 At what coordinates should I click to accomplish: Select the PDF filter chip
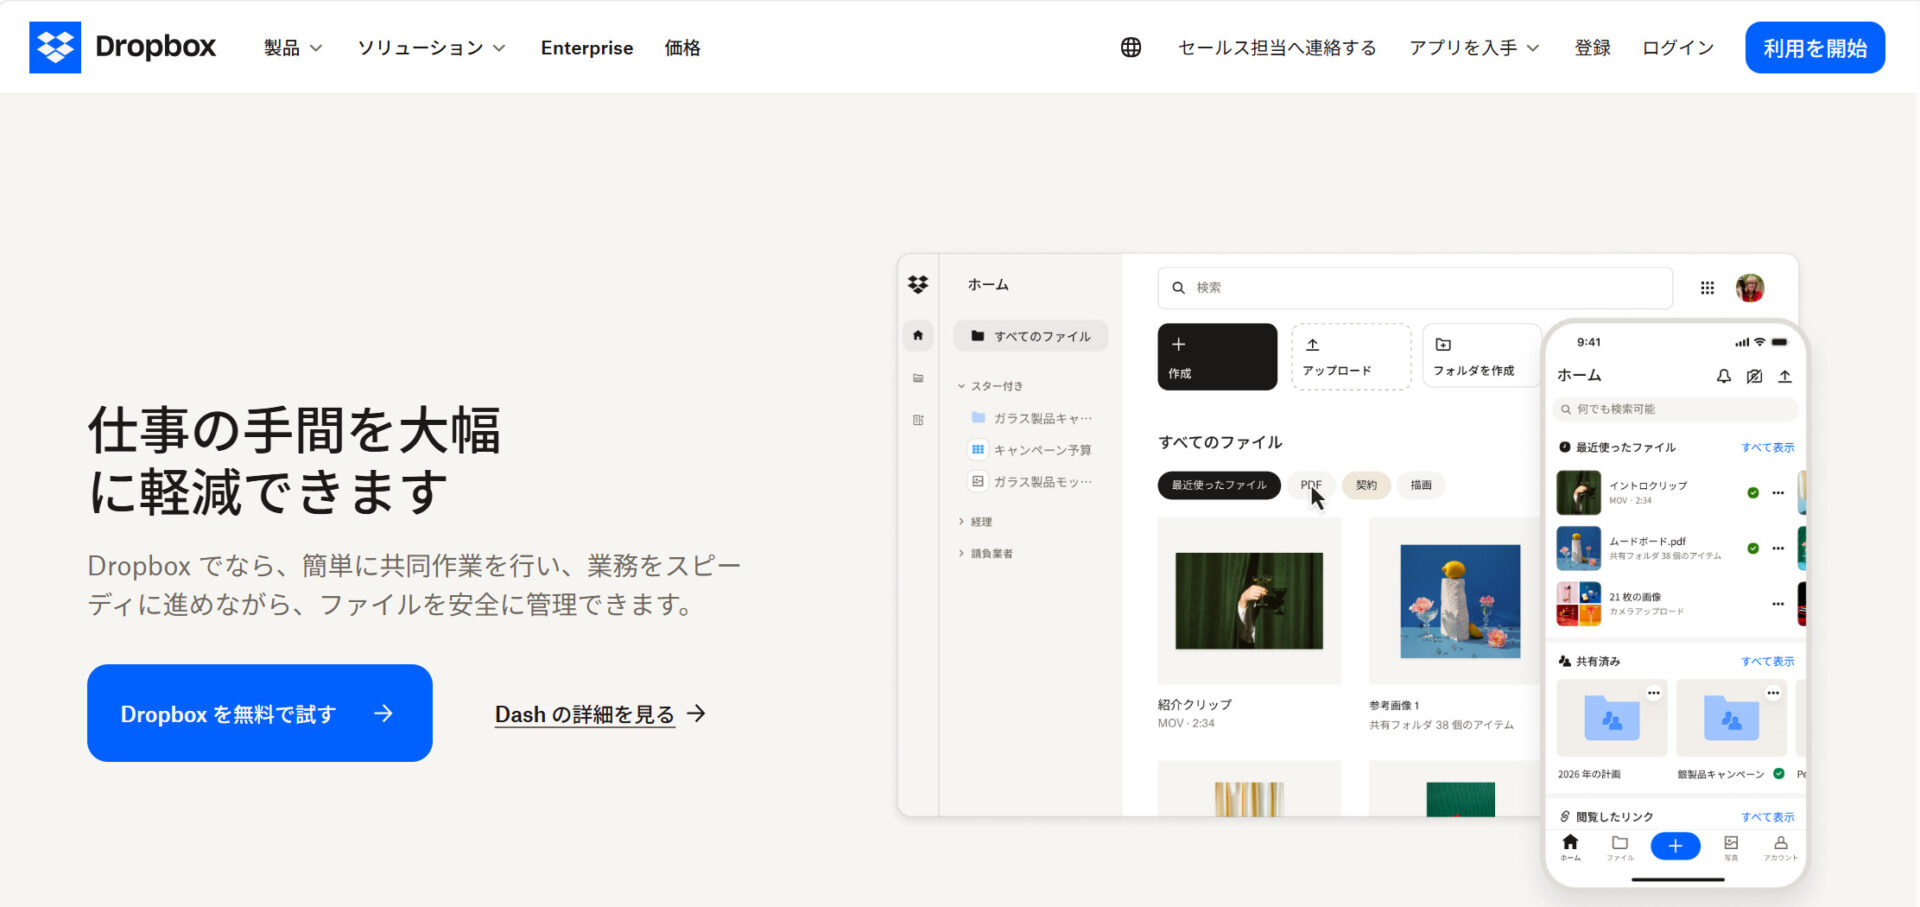[1311, 485]
